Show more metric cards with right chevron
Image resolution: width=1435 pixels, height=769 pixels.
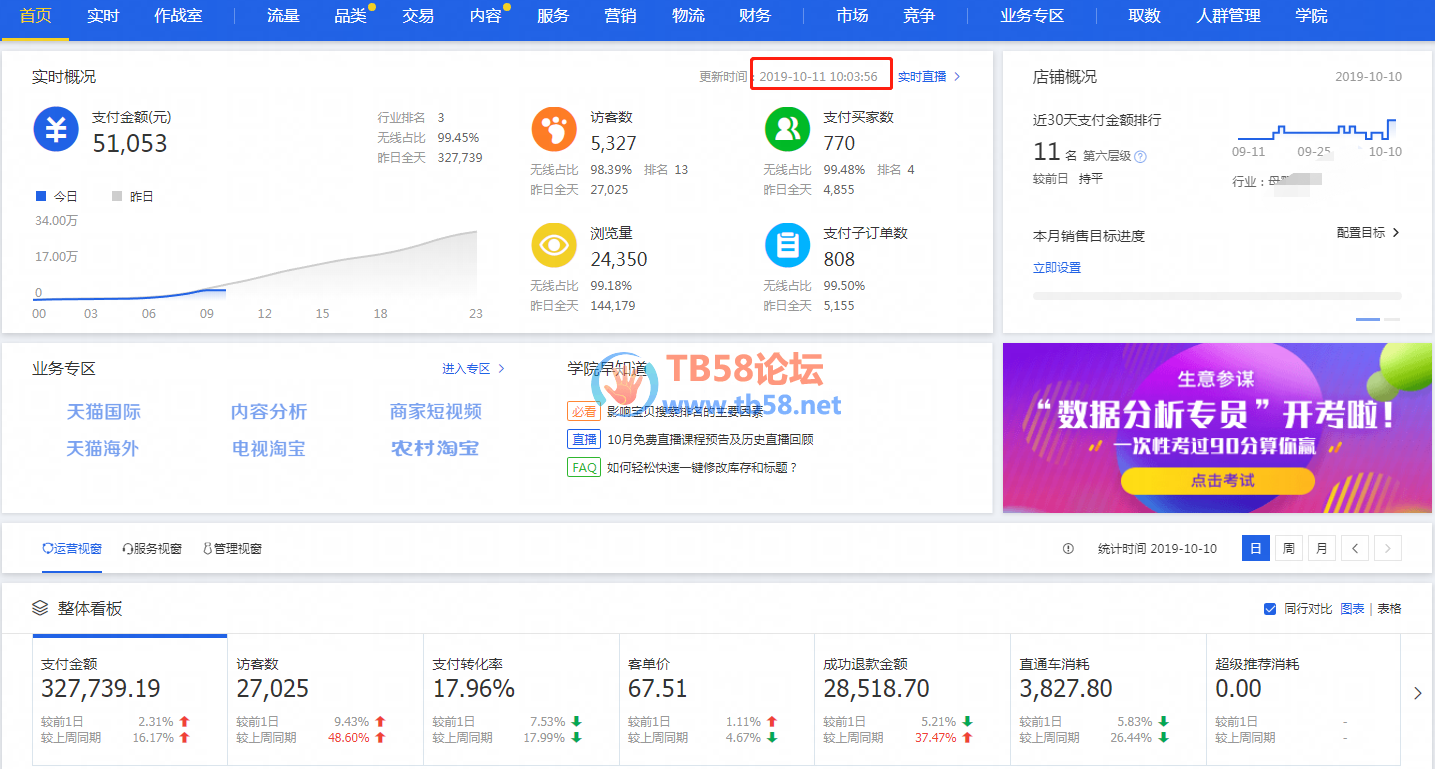[x=1418, y=693]
